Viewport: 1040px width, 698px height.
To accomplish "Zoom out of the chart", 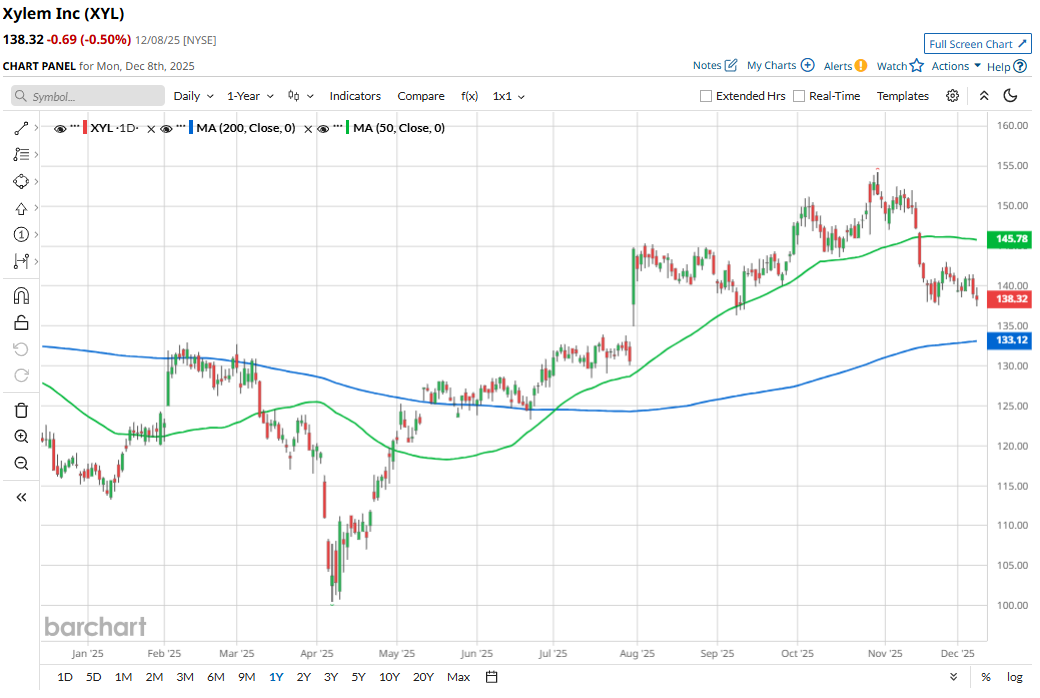I will tap(21, 463).
